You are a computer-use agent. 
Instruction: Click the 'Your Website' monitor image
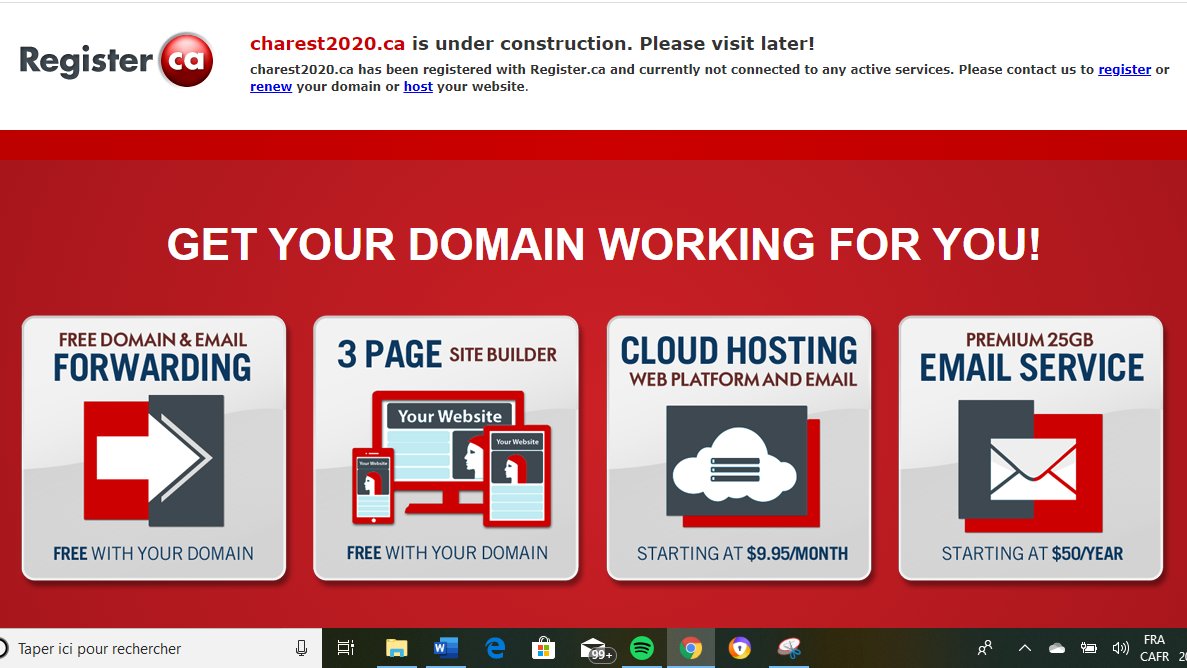[x=450, y=451]
